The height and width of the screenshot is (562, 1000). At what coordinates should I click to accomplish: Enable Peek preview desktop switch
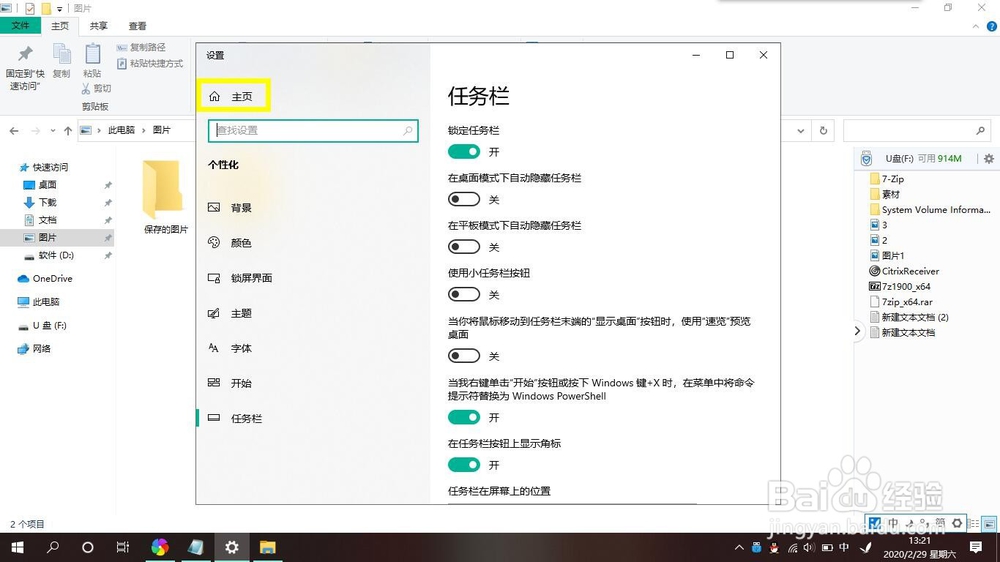point(464,356)
